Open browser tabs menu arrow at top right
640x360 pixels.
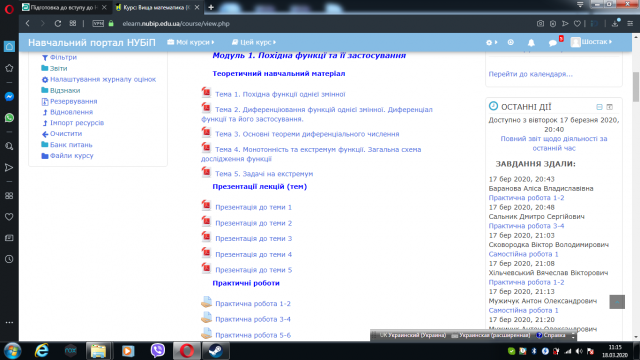(x=580, y=4)
